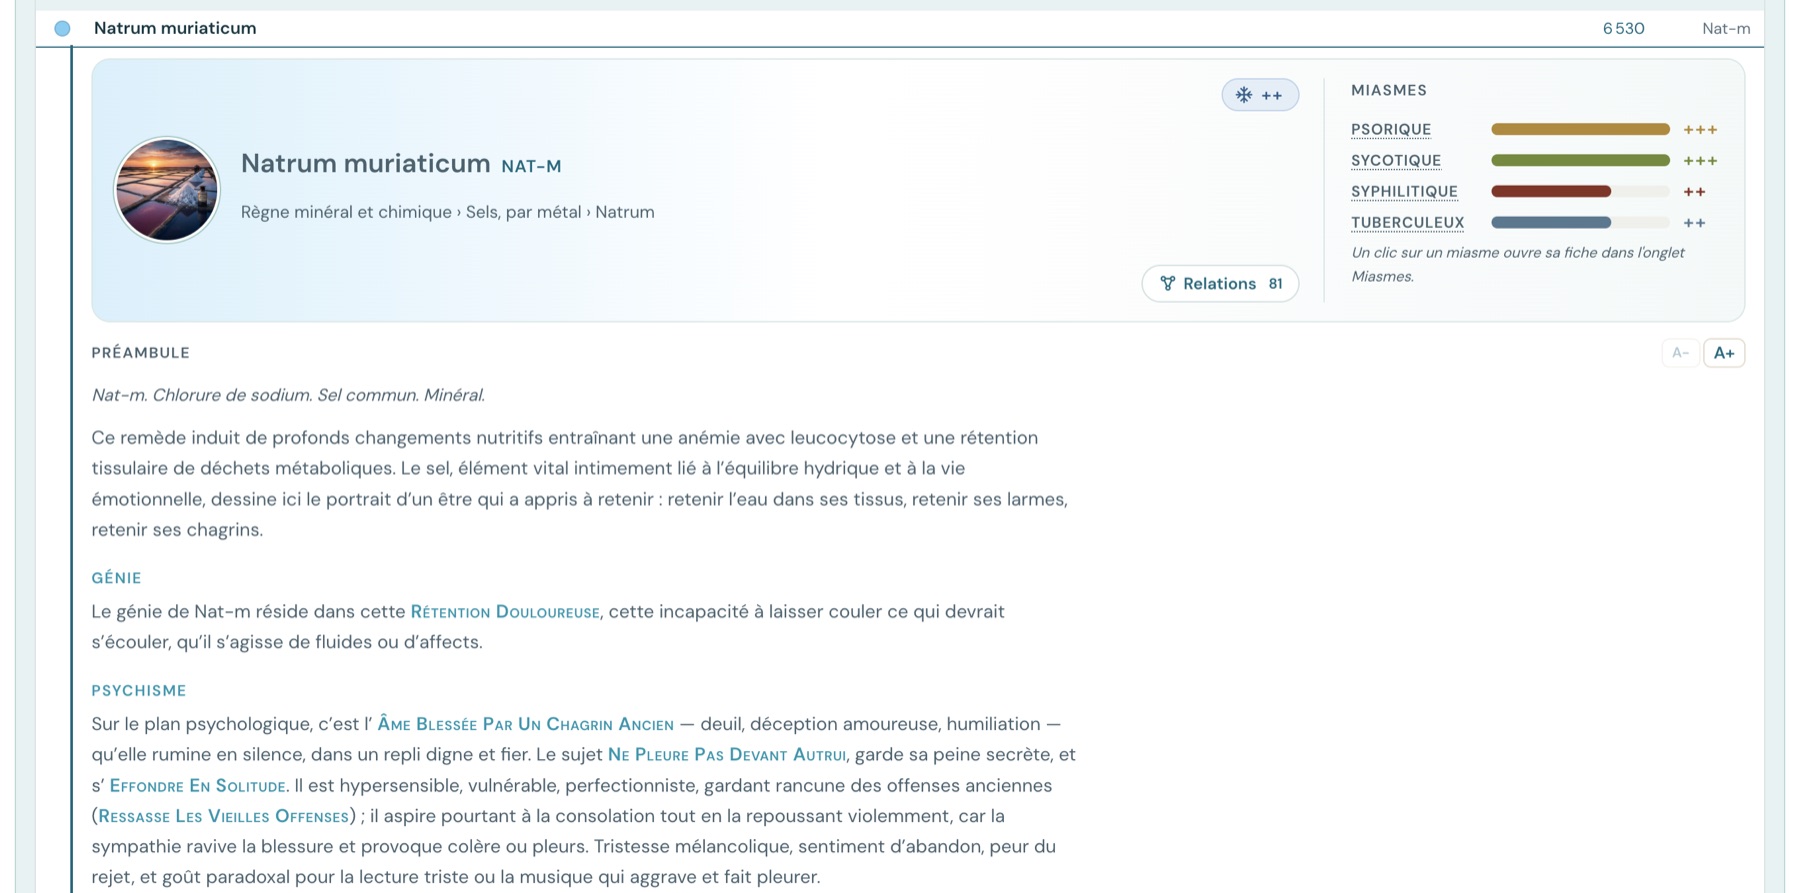1800x893 pixels.
Task: Click the Natrum breadcrumb
Action: point(625,212)
